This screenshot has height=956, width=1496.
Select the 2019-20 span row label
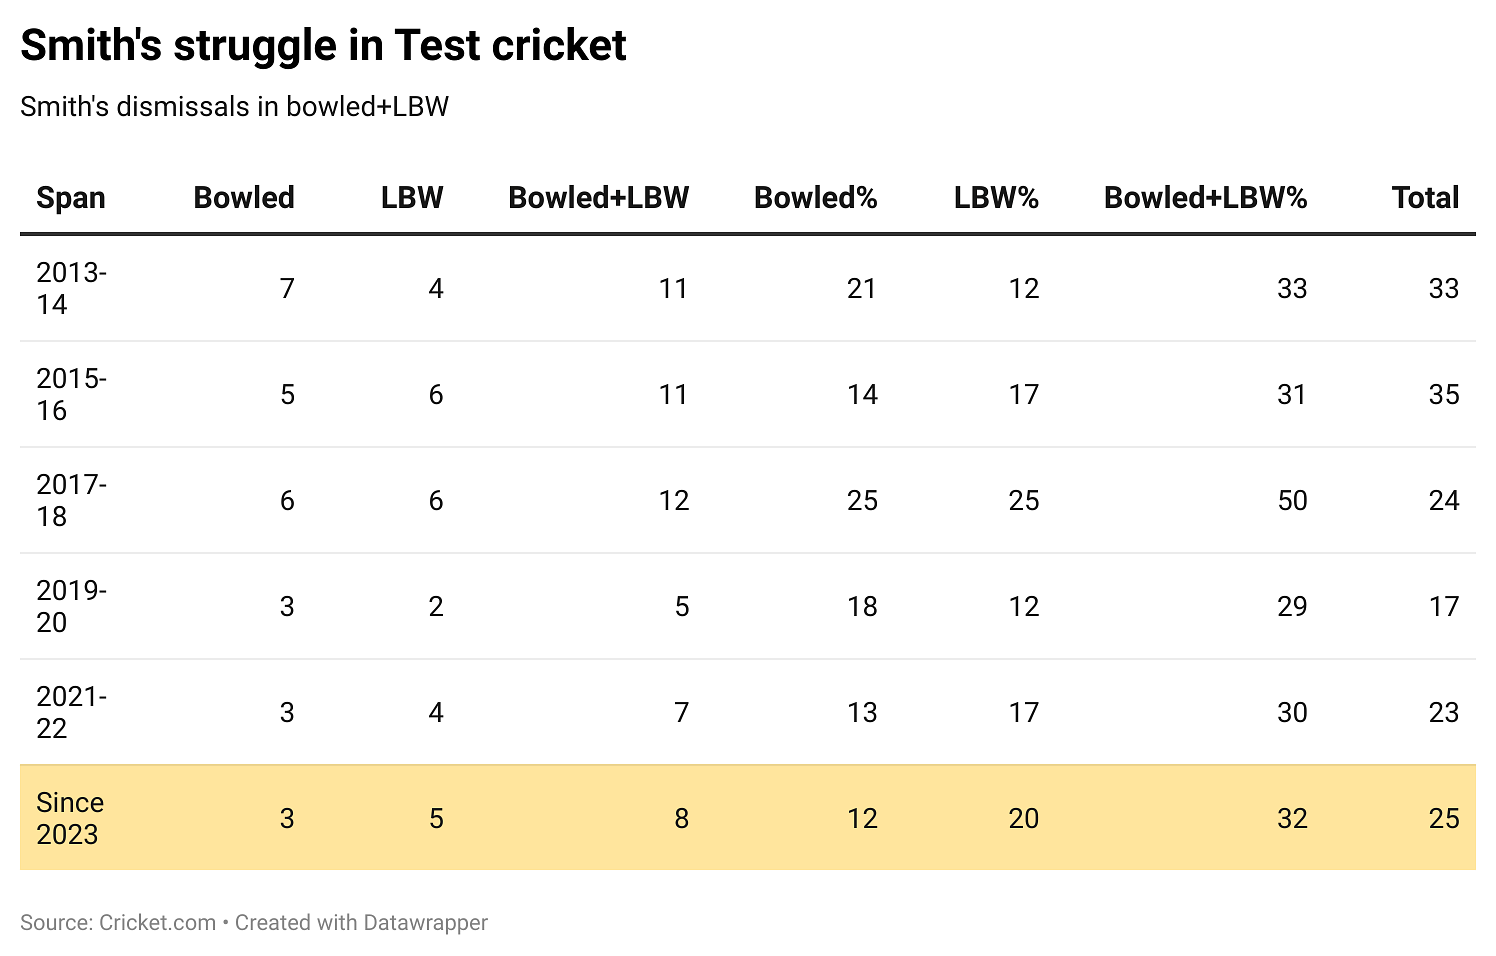coord(71,606)
